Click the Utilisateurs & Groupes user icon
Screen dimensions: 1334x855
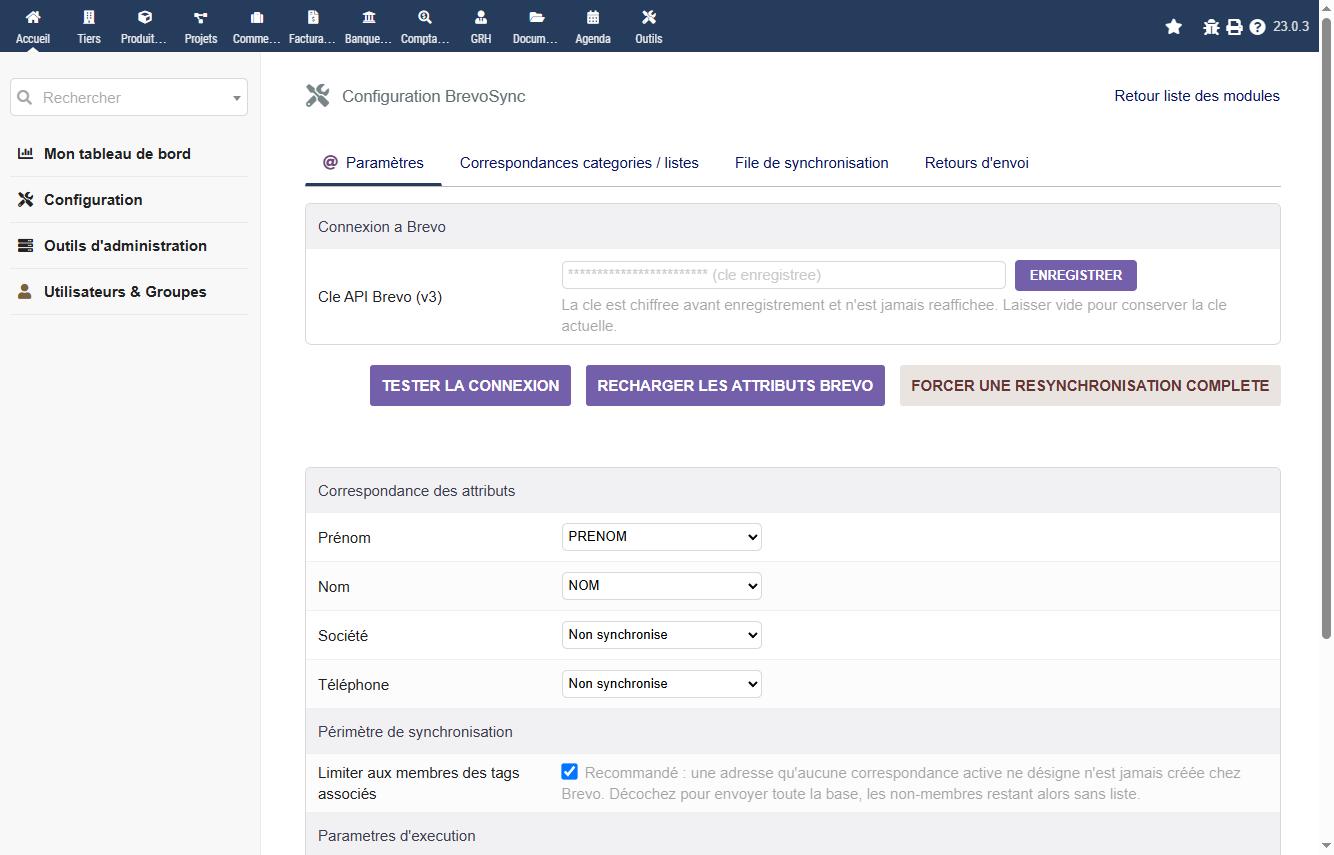tap(25, 291)
